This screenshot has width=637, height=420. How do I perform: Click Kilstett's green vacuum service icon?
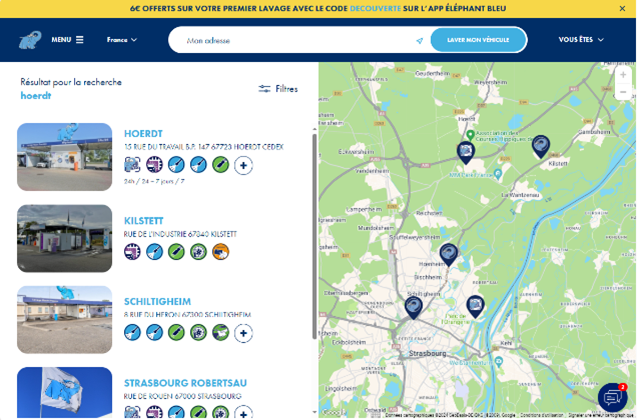coord(176,252)
